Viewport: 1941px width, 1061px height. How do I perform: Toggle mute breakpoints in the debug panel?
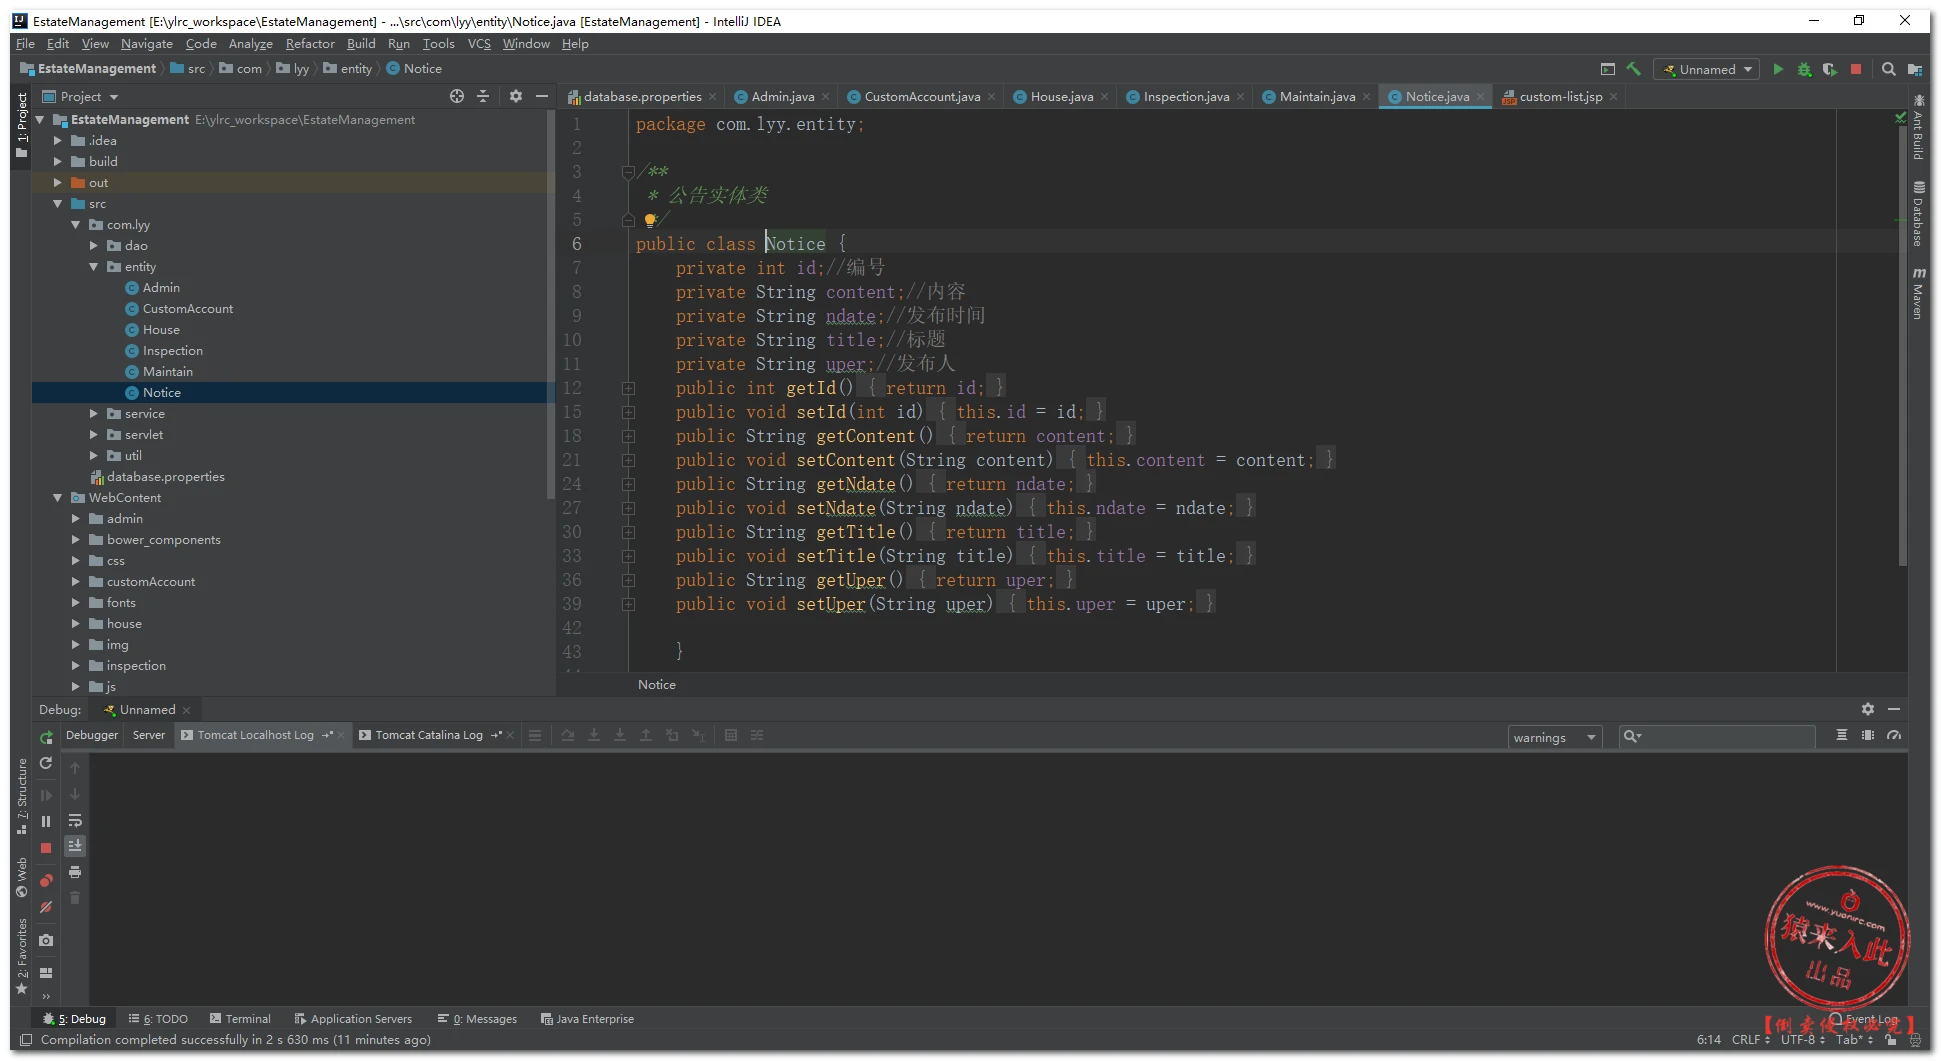coord(46,907)
